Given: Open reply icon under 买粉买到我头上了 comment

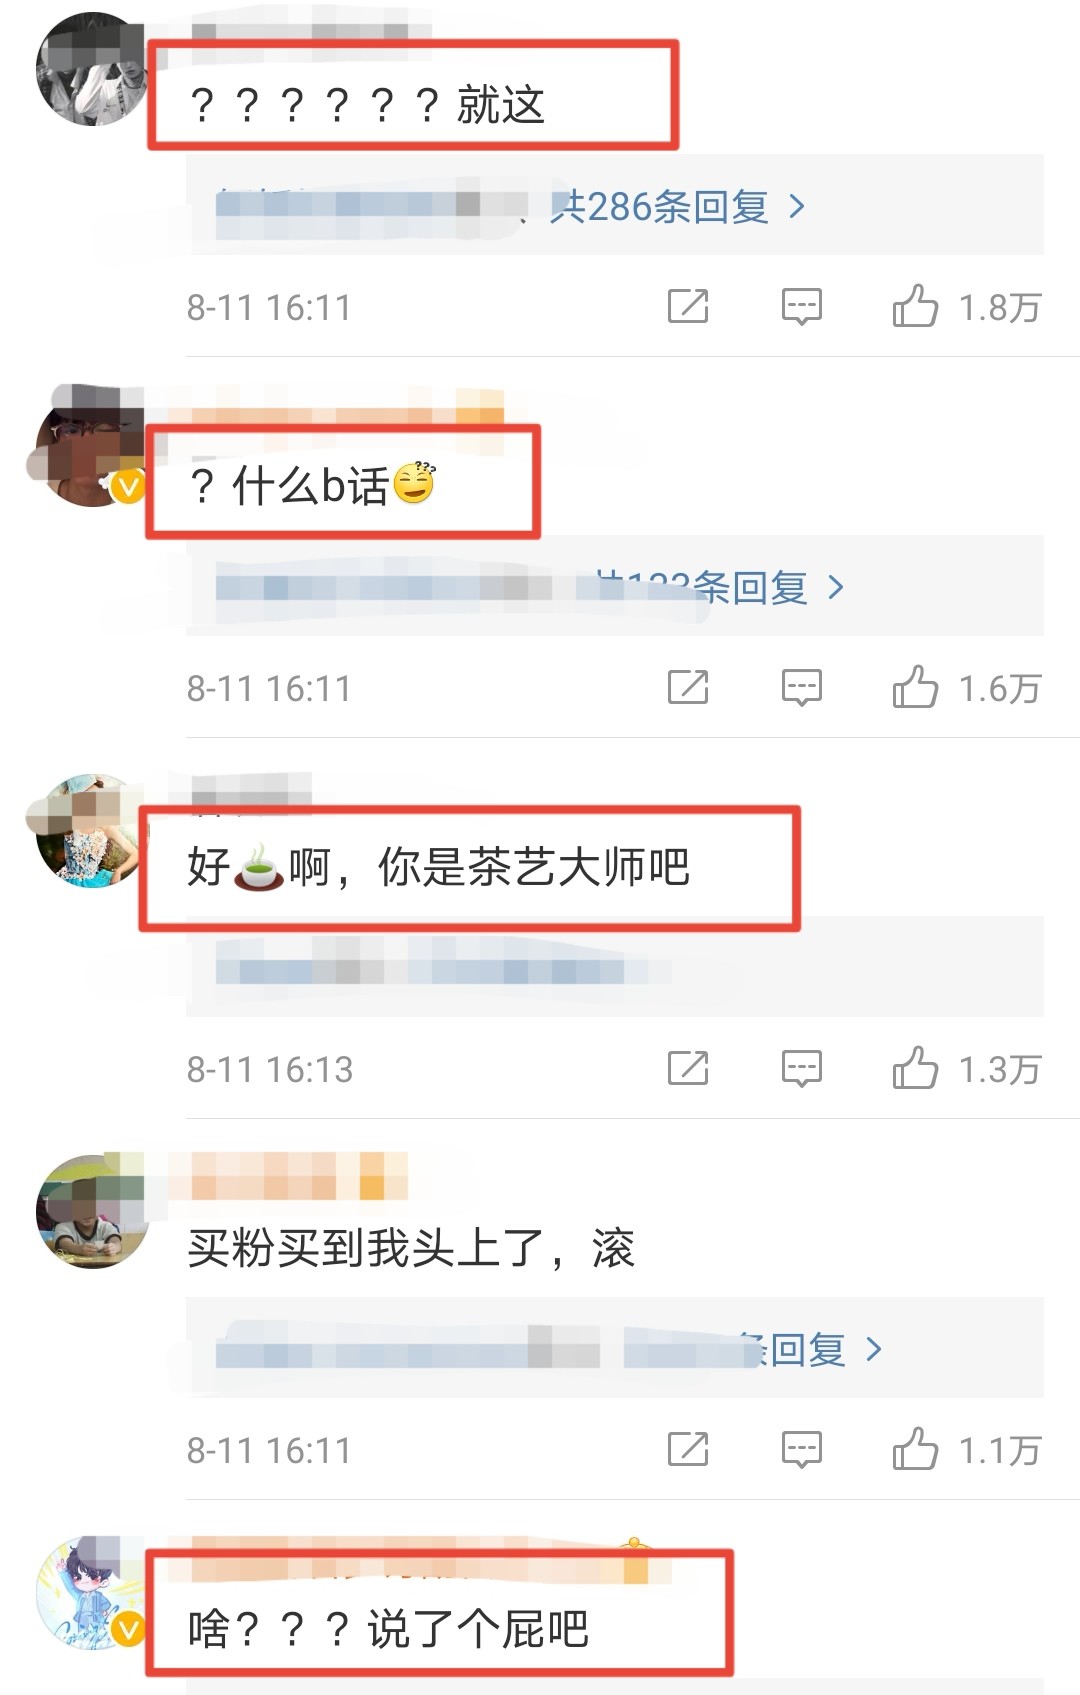Looking at the screenshot, I should (801, 1450).
